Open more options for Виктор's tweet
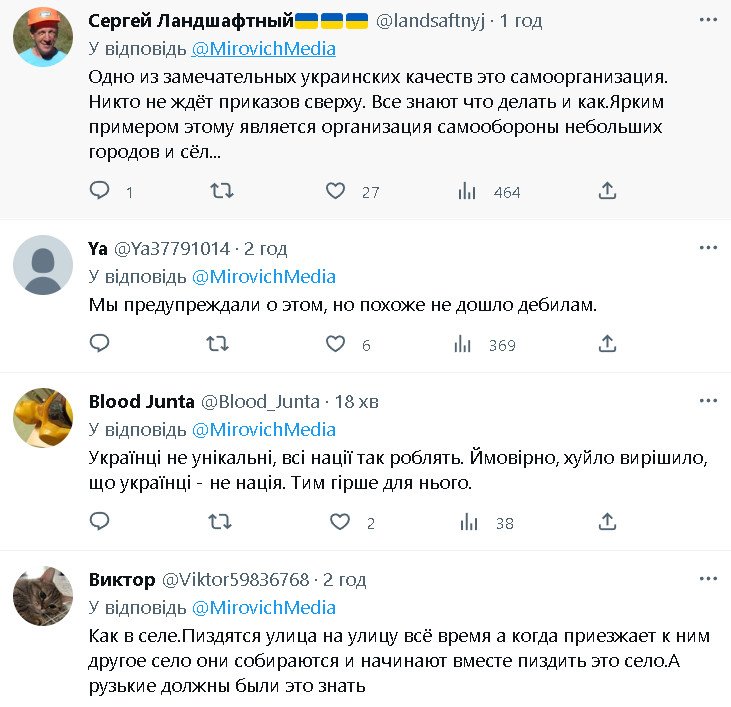The height and width of the screenshot is (707, 731). (x=708, y=579)
